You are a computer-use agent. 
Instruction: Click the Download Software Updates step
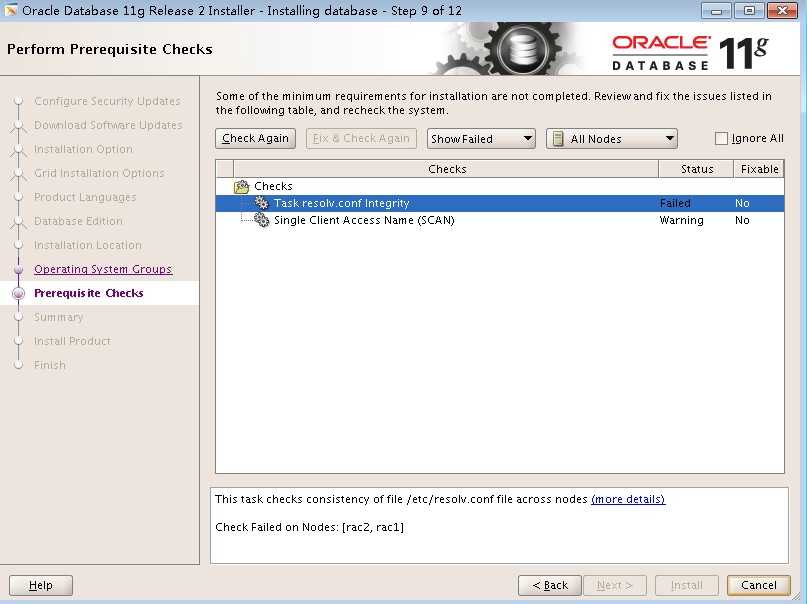pyautogui.click(x=108, y=125)
